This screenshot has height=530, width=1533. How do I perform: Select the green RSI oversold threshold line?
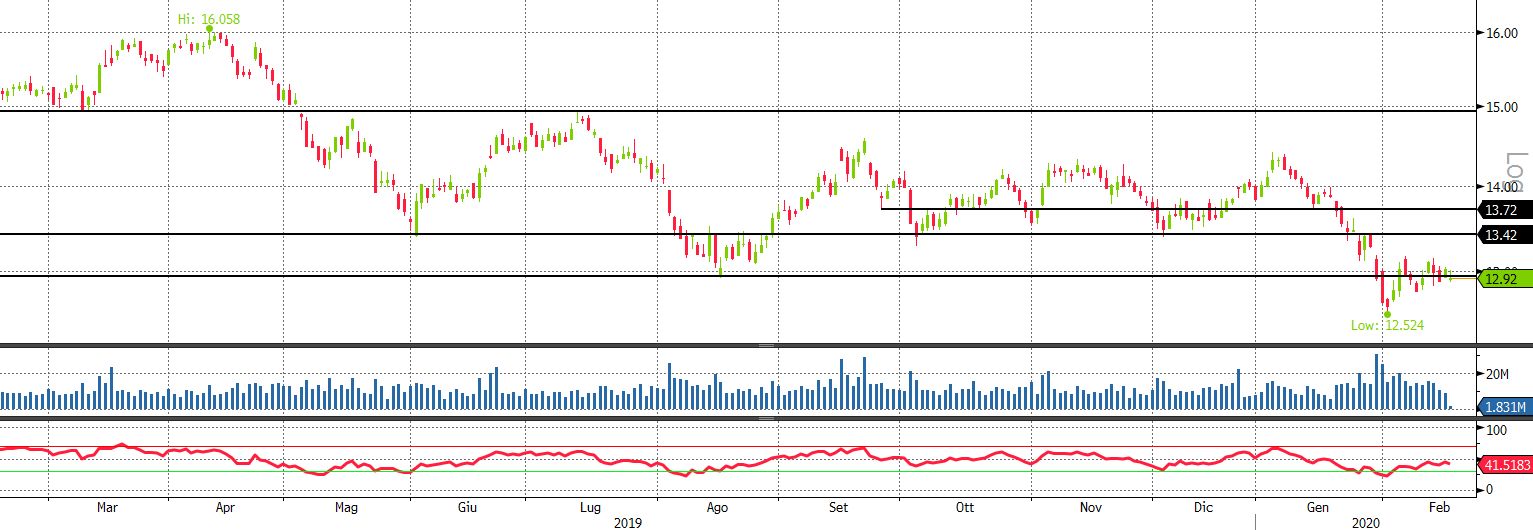(738, 471)
